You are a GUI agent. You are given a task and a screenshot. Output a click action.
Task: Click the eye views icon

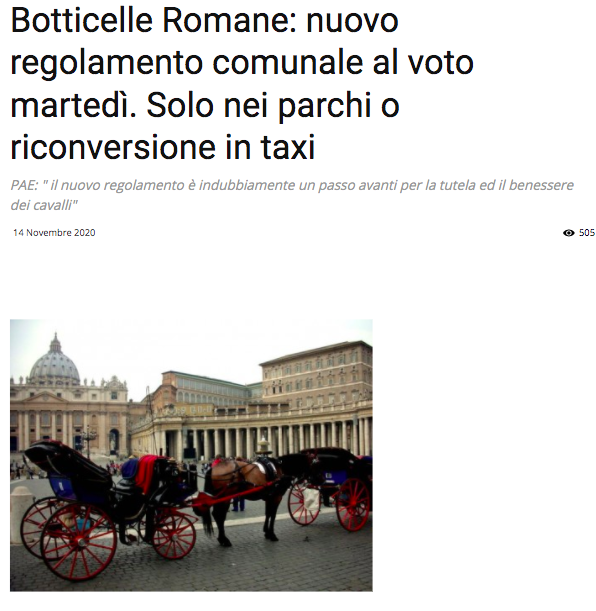coord(568,233)
